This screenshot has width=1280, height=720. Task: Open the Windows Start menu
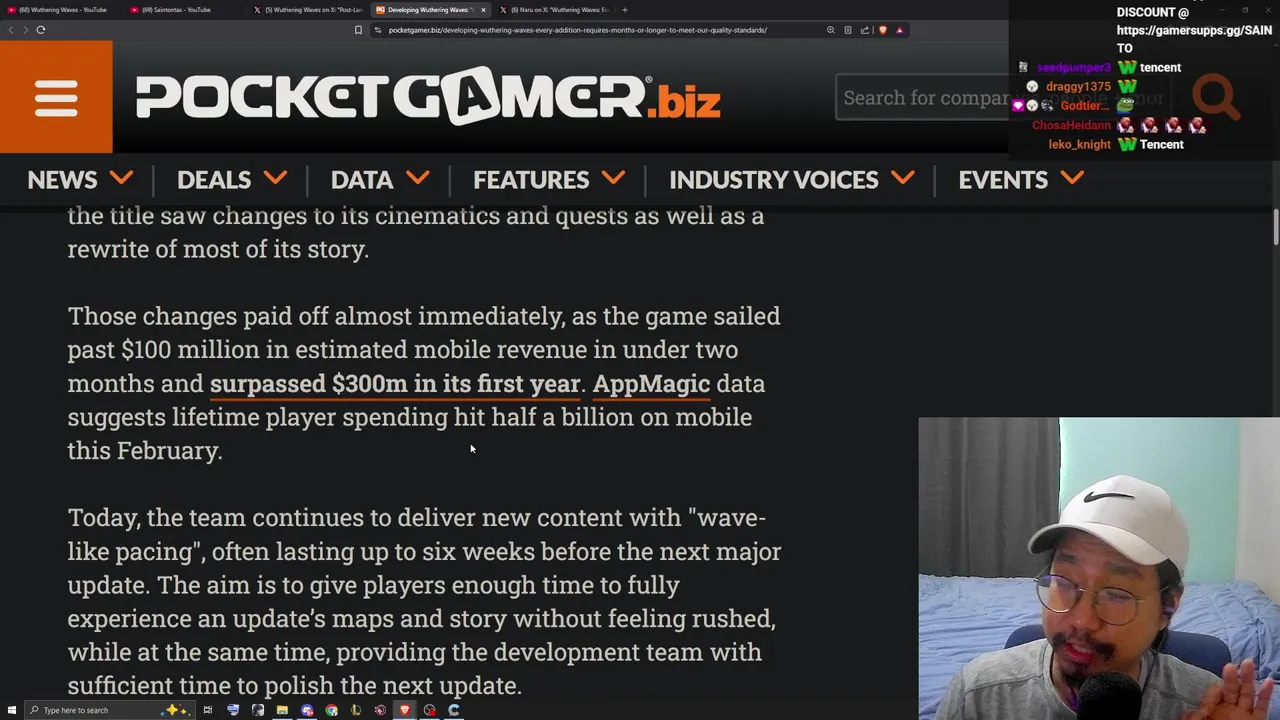[x=12, y=710]
